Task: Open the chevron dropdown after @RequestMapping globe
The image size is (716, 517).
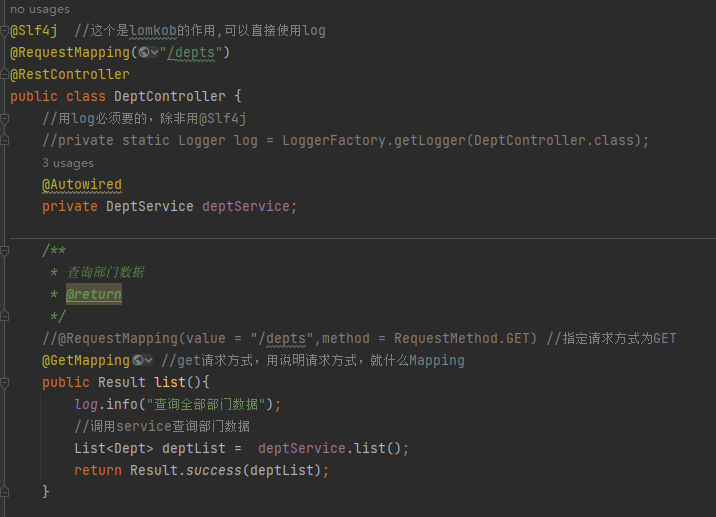Action: click(154, 52)
